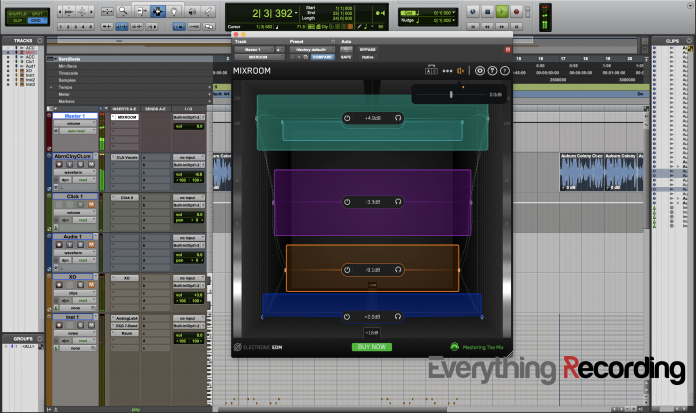The image size is (696, 413).
Task: Unmute the Click 1 track
Action: point(91,204)
